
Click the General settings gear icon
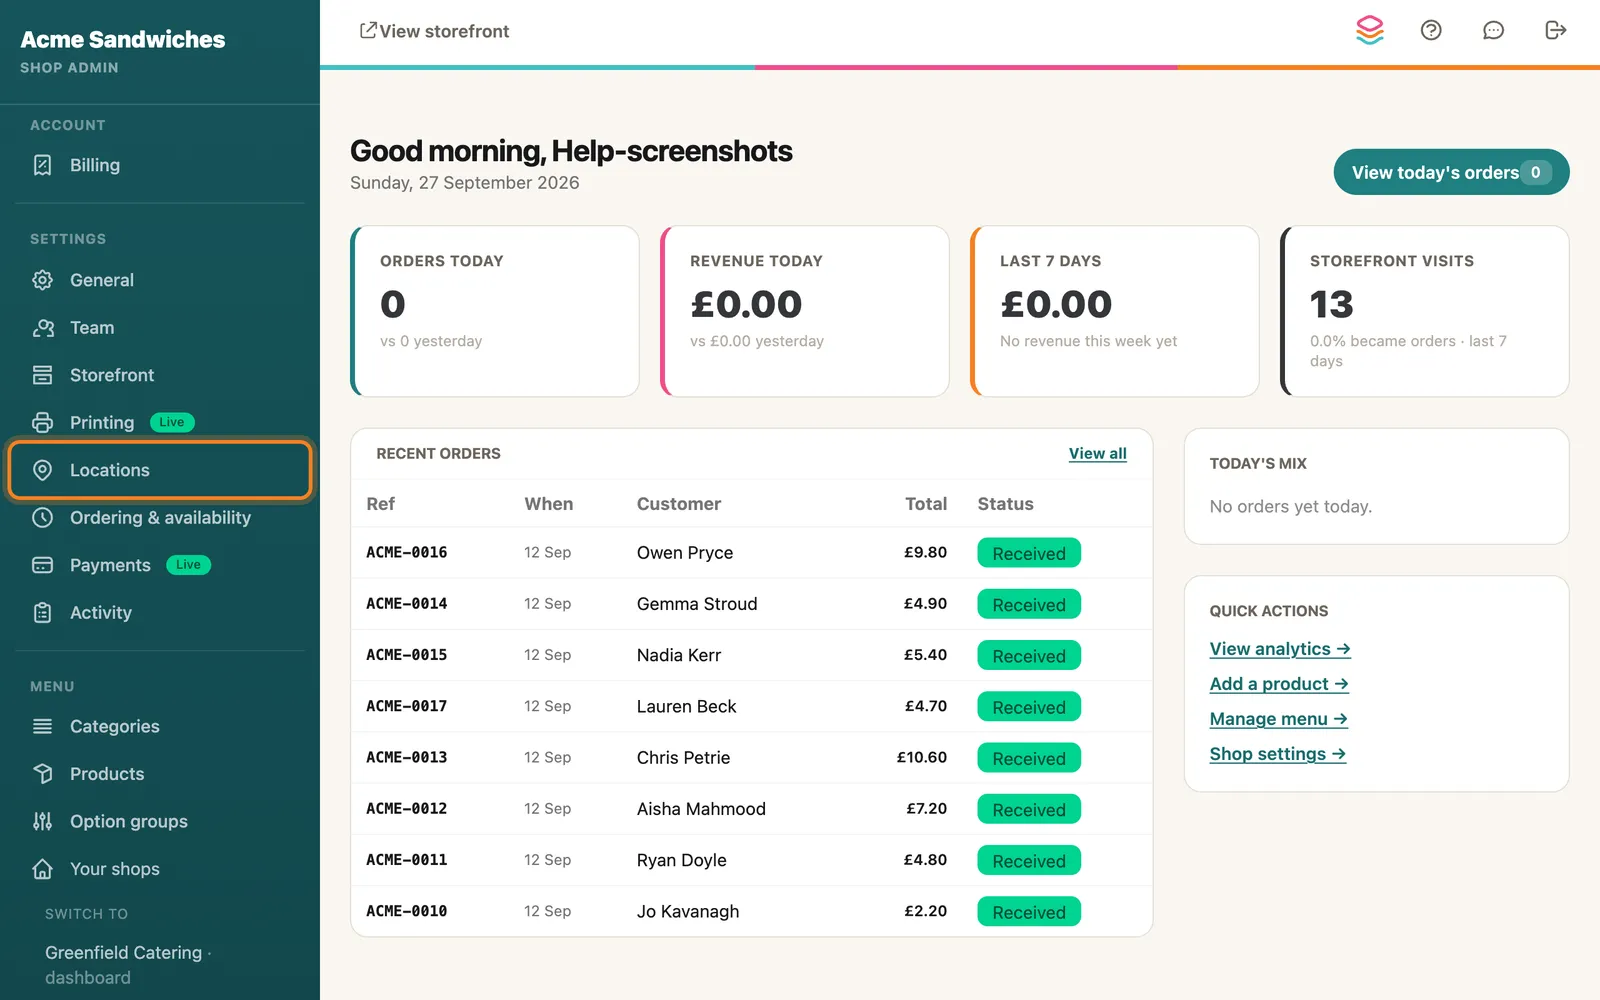[42, 280]
